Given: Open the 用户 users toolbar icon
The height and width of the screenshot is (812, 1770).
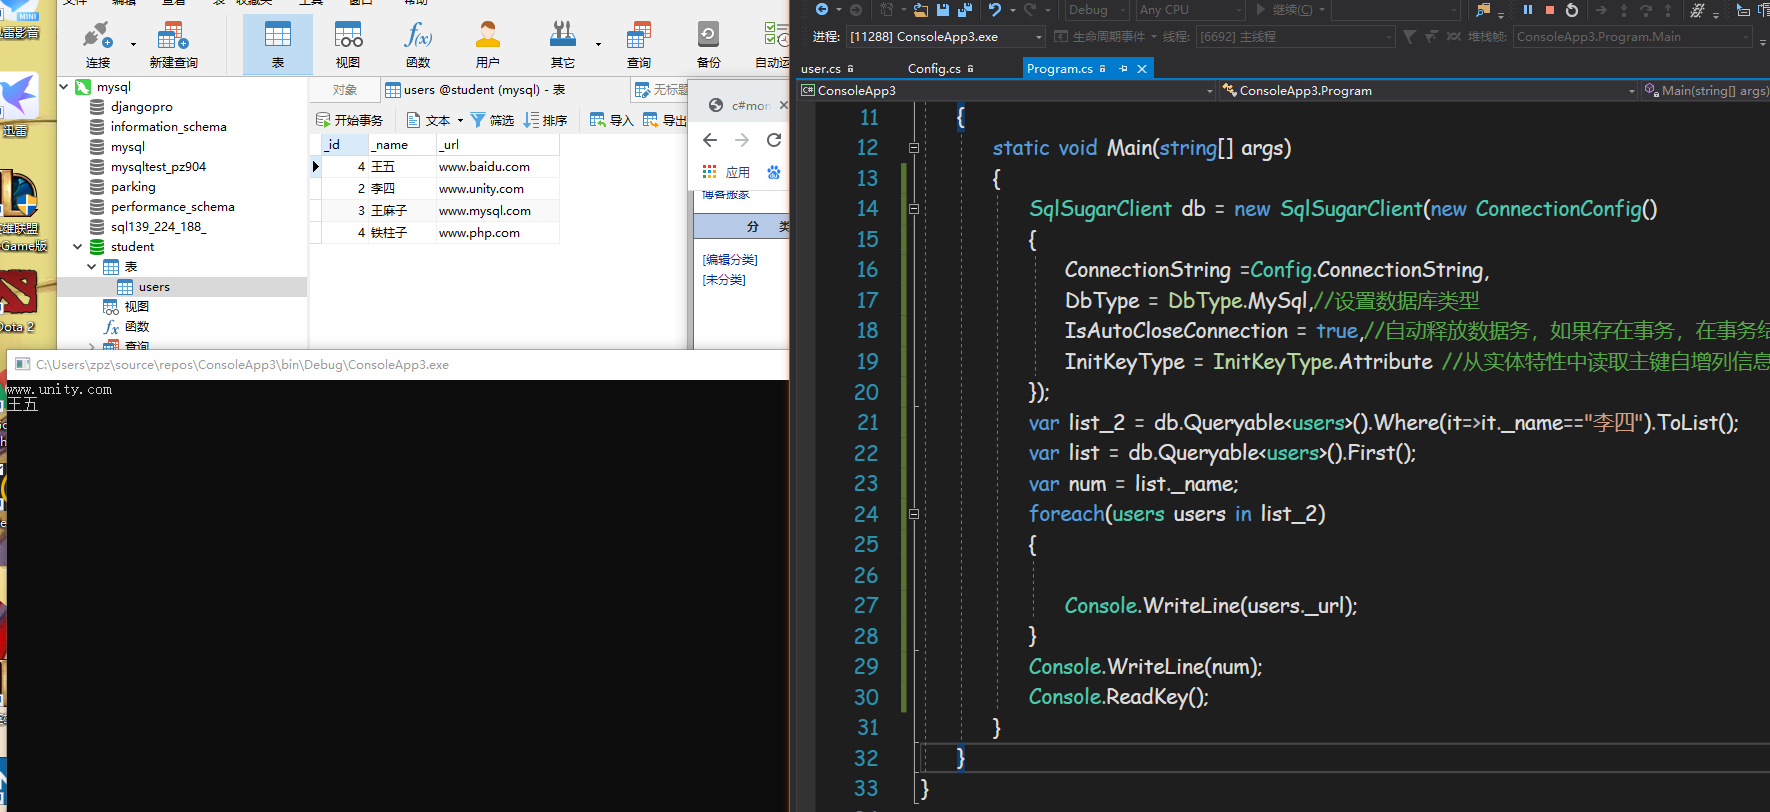Looking at the screenshot, I should click(x=488, y=43).
